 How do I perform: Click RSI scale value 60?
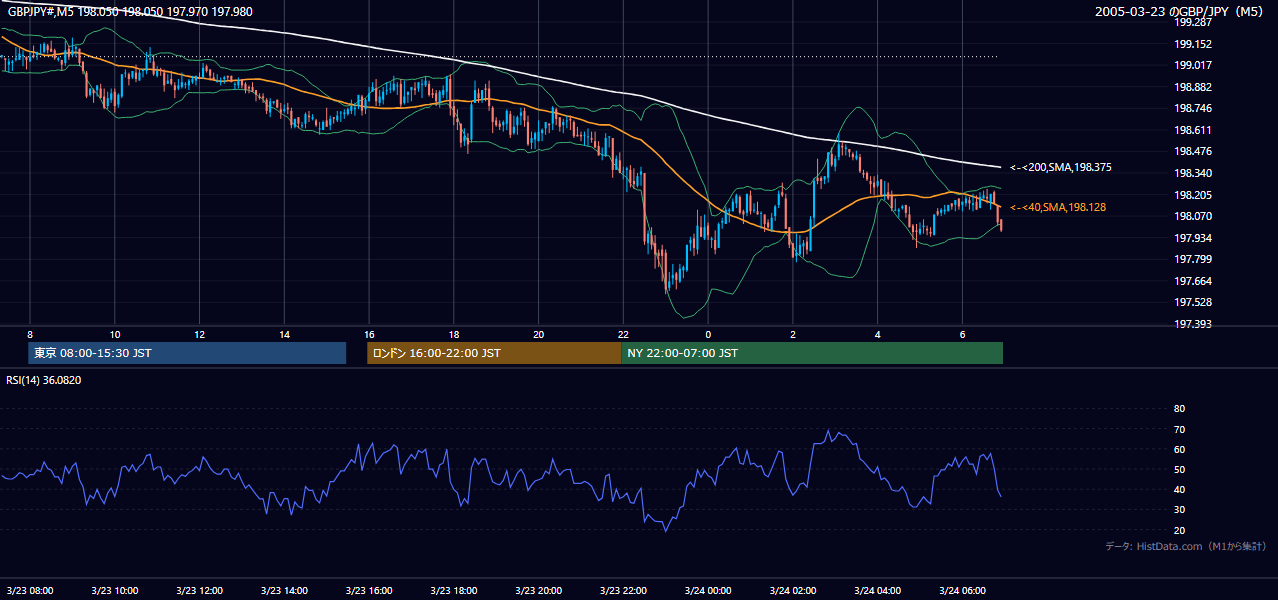[1179, 449]
